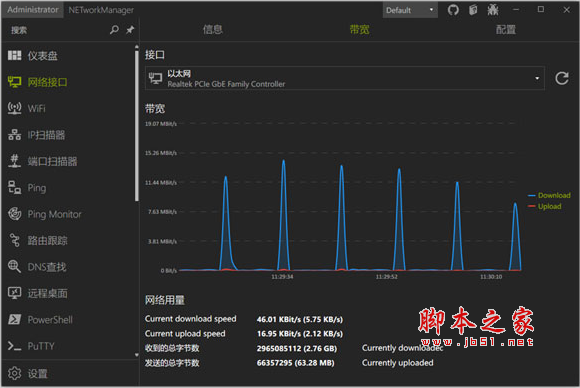Click the 66357295 (63.28 MB) sent value
Viewport: 580px width, 388px height.
tap(296, 363)
